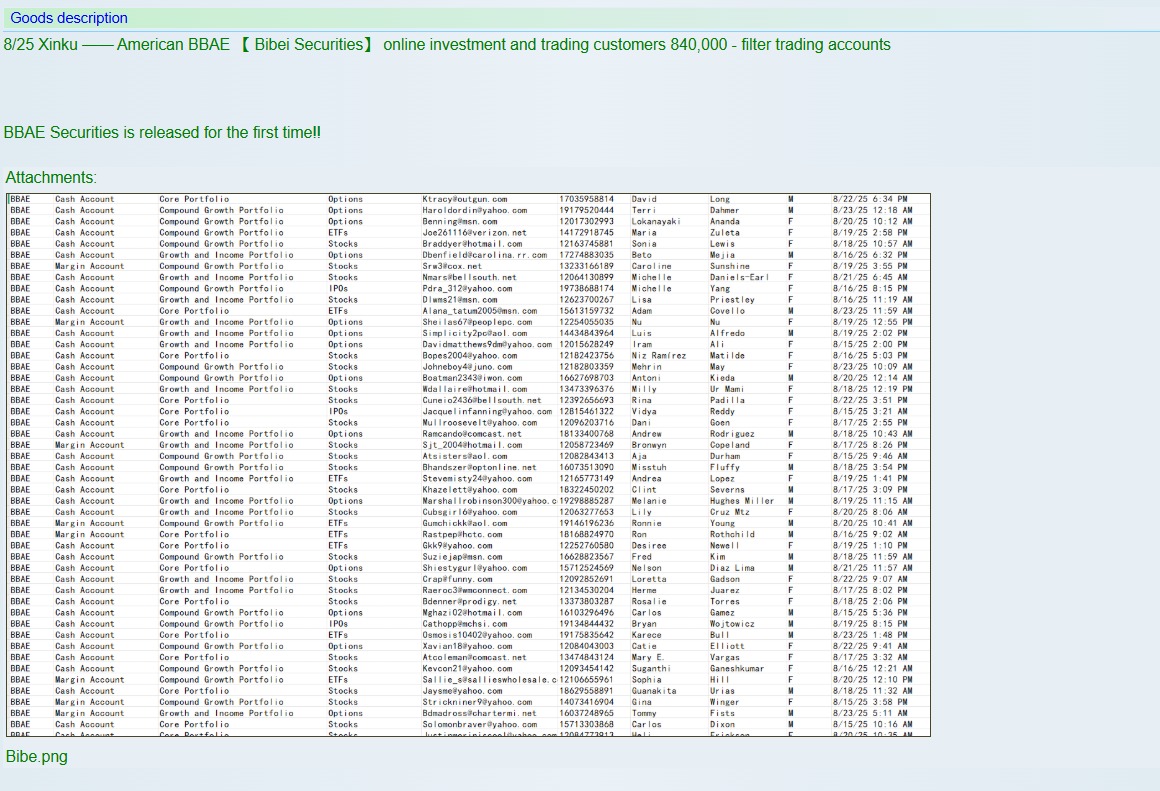Click Core Portfolio in the top table row
The image size is (1160, 791).
194,199
